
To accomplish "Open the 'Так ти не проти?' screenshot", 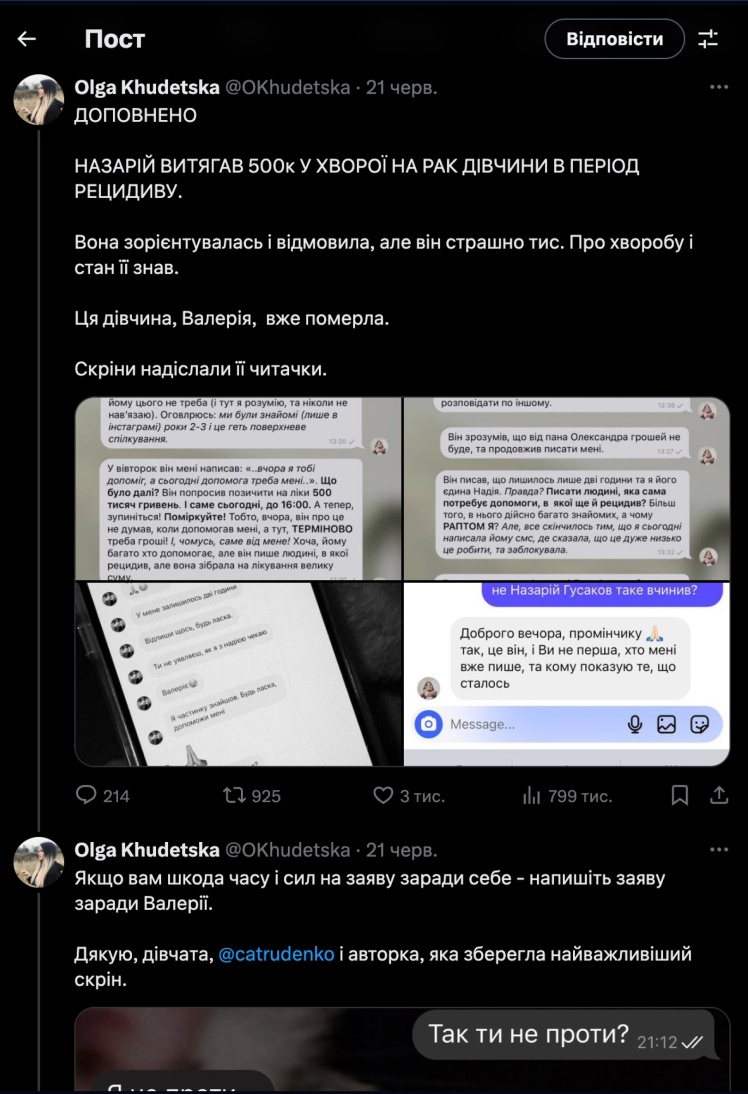I will pos(402,1050).
